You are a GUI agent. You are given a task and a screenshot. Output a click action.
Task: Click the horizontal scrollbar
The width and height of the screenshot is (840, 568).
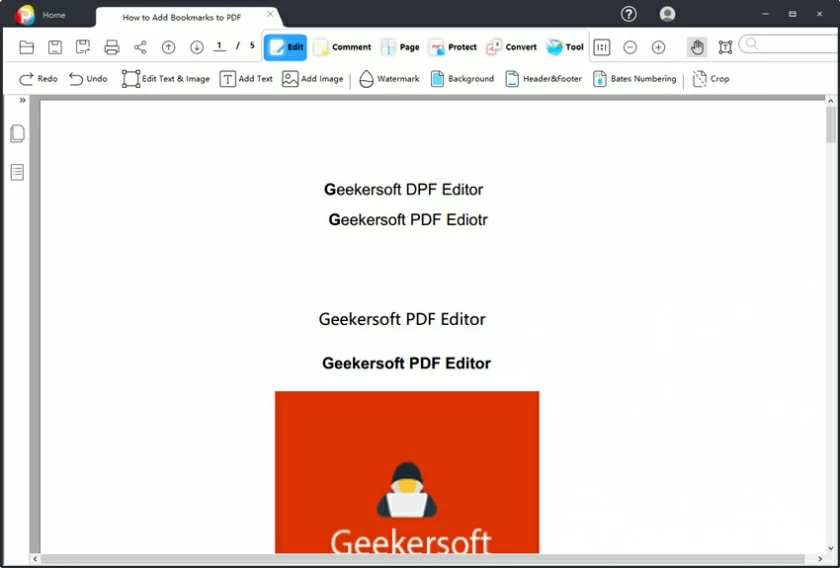point(423,559)
